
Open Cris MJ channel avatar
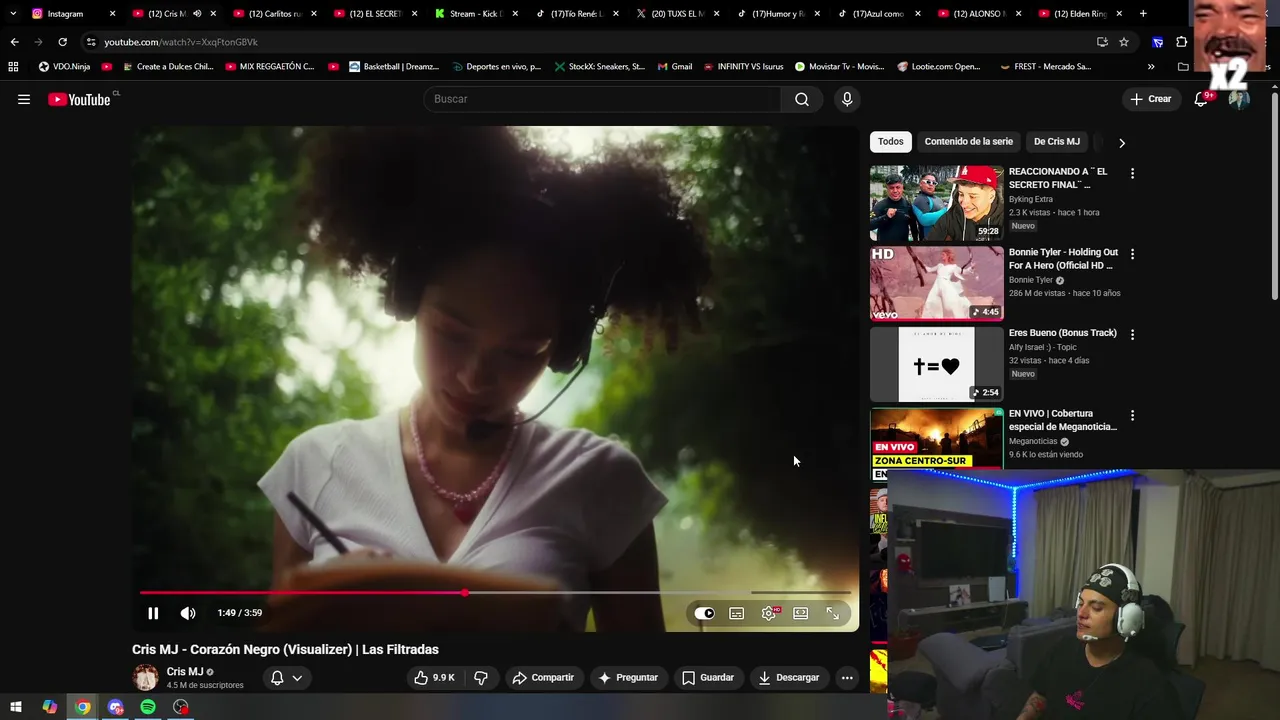146,678
